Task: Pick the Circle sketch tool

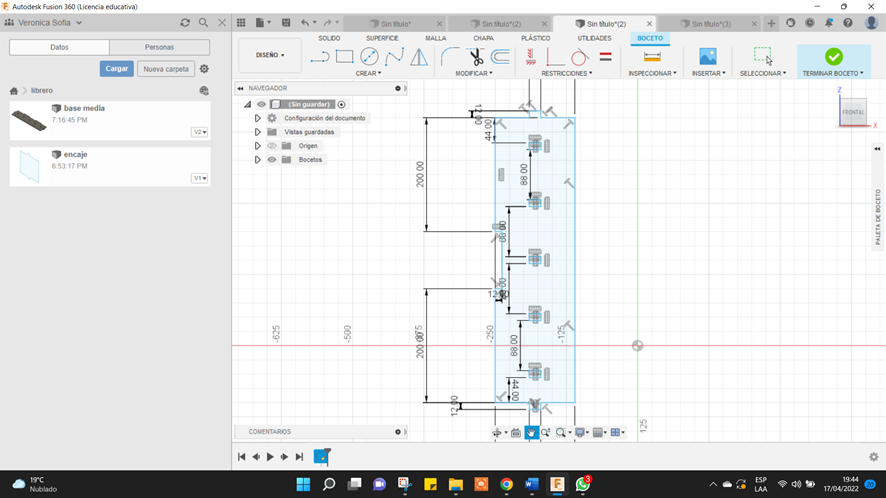Action: coord(369,57)
